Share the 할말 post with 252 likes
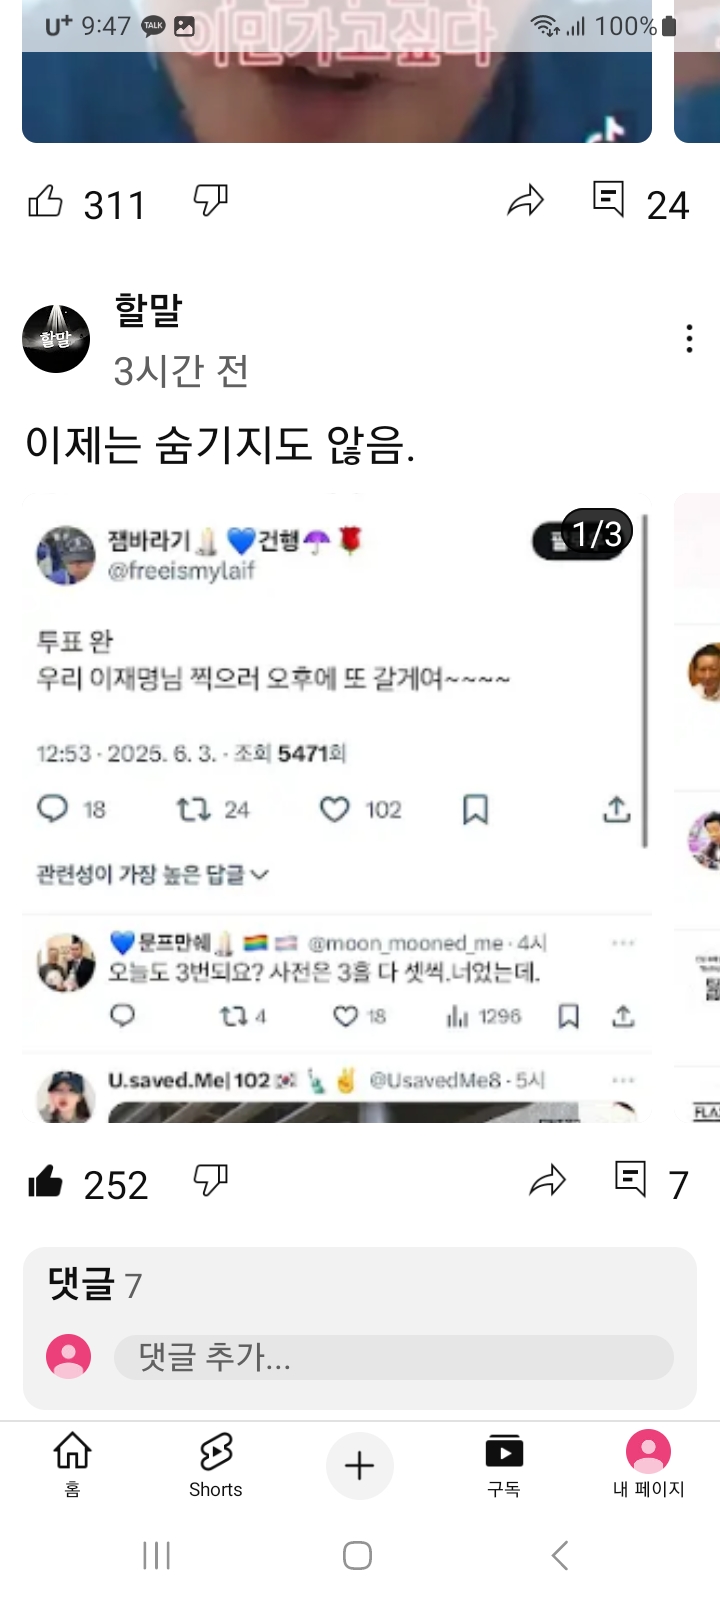 [548, 1181]
